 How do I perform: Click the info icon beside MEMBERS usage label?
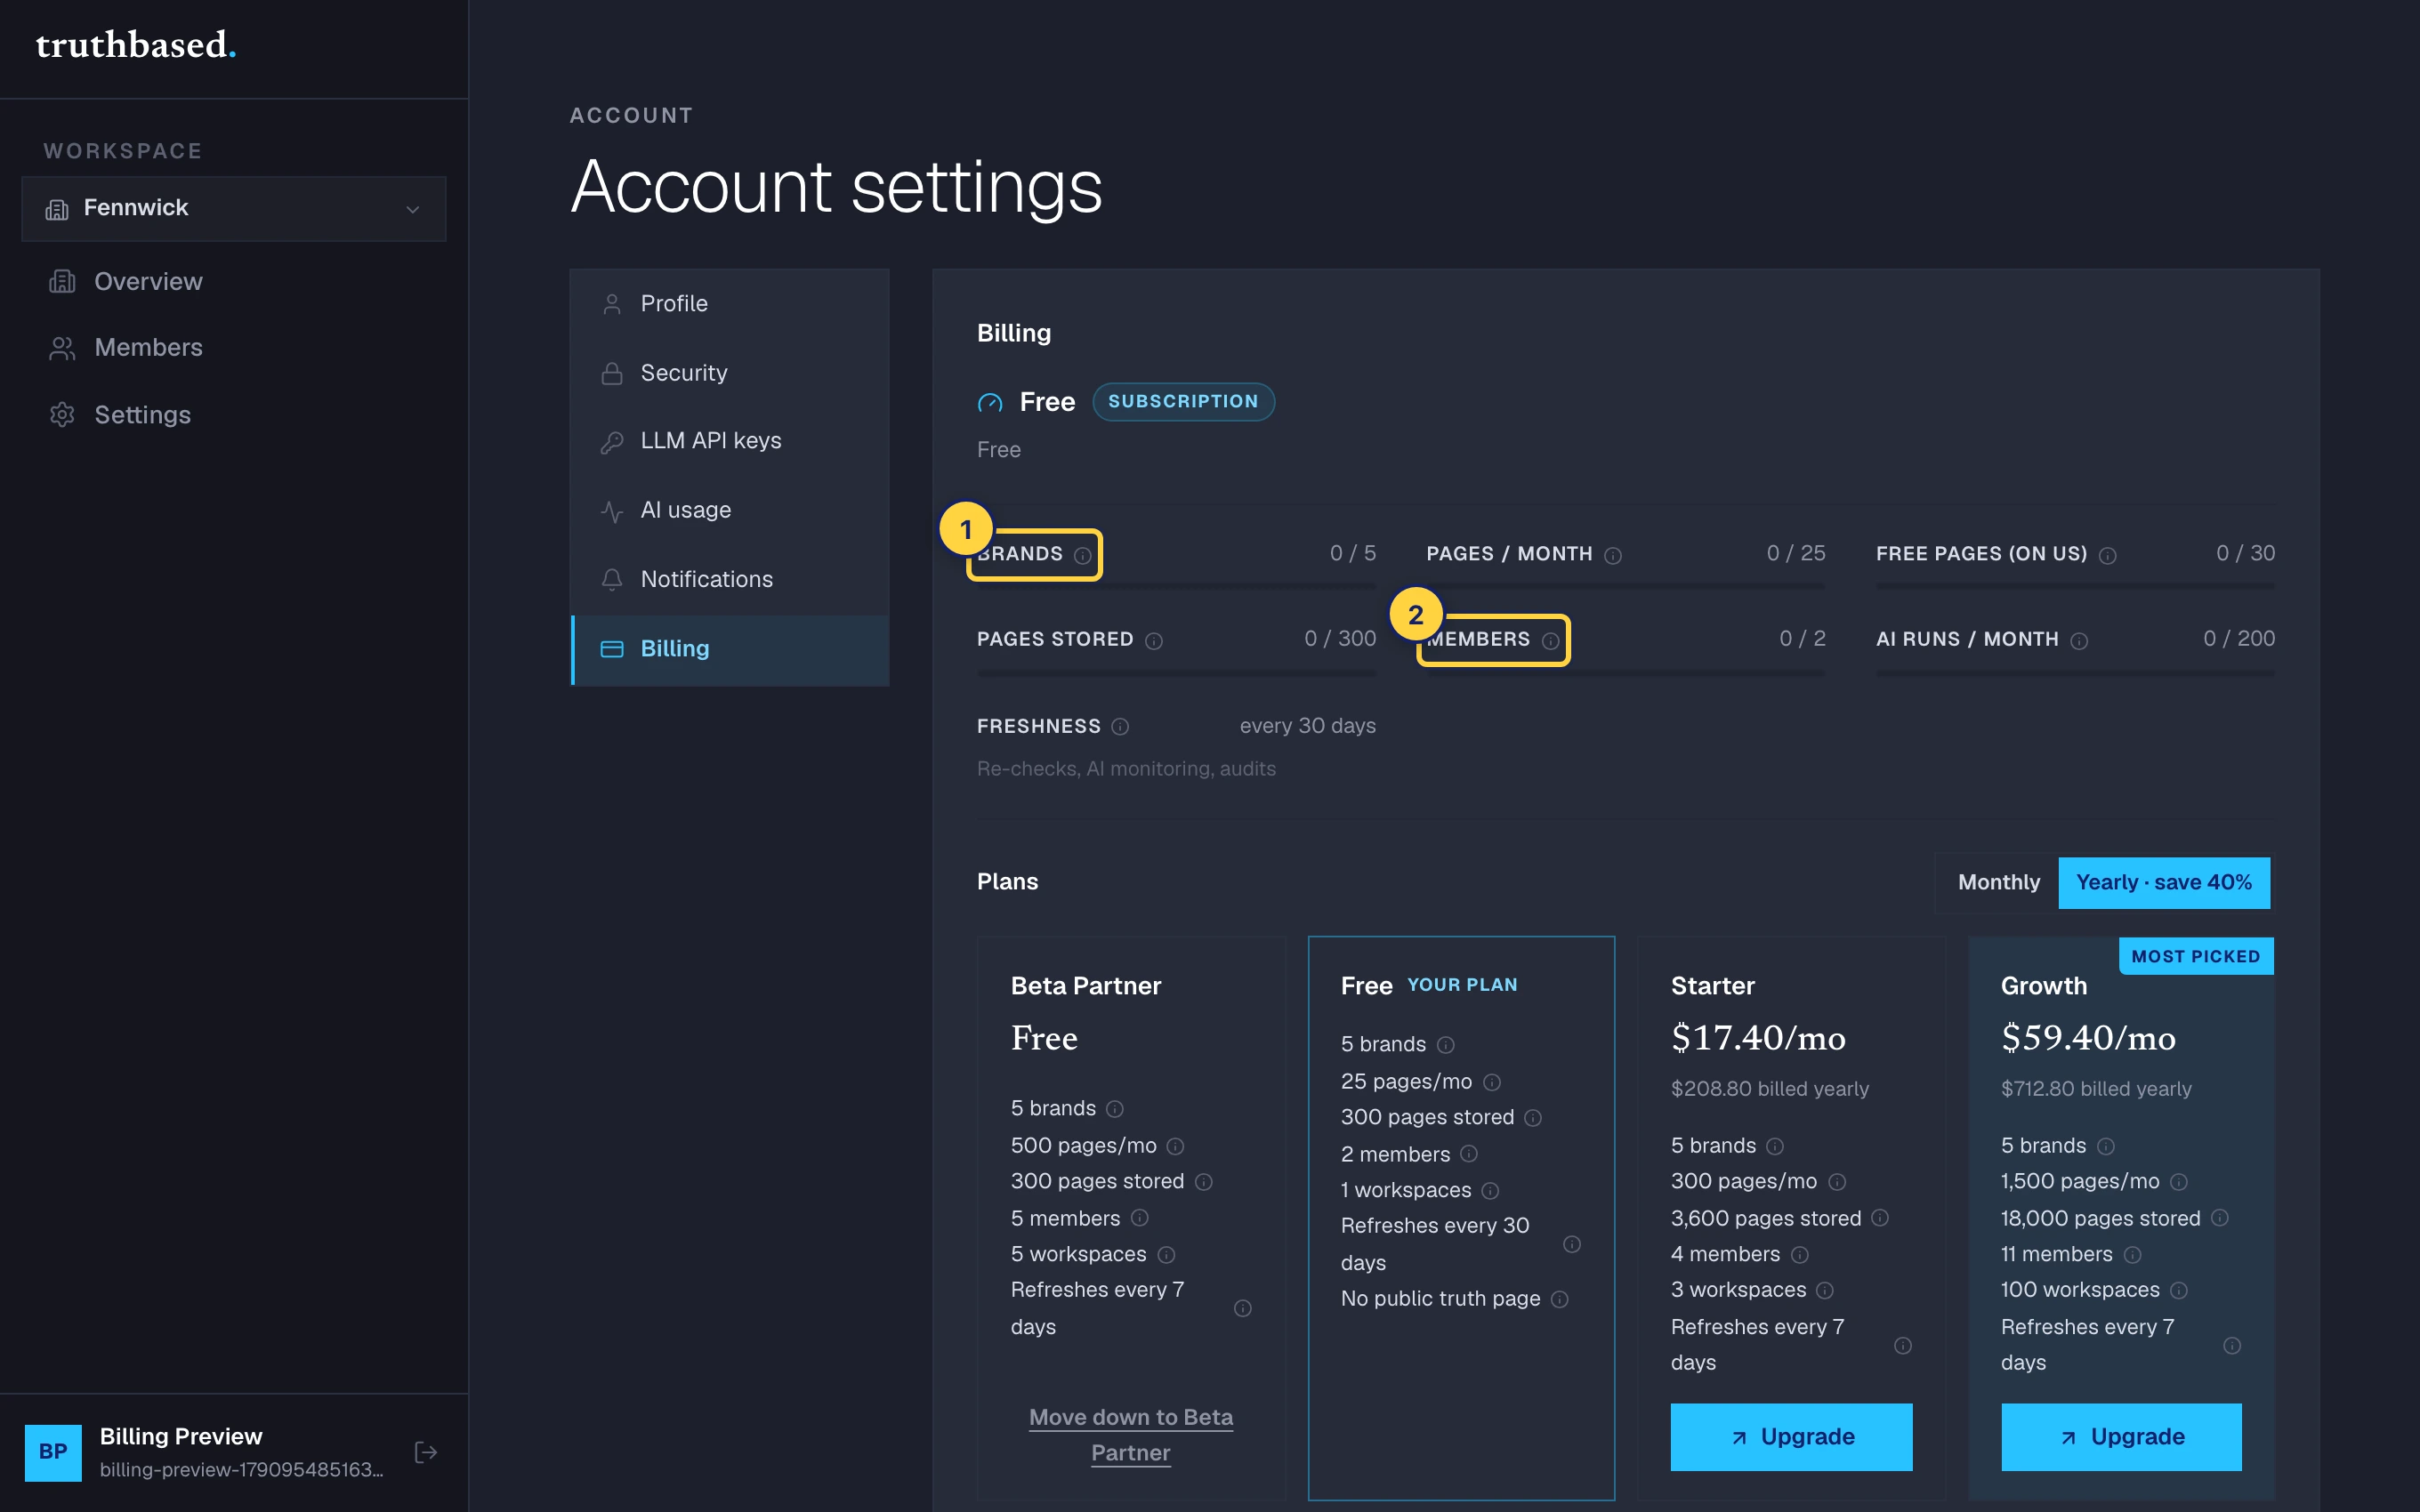[x=1550, y=641]
